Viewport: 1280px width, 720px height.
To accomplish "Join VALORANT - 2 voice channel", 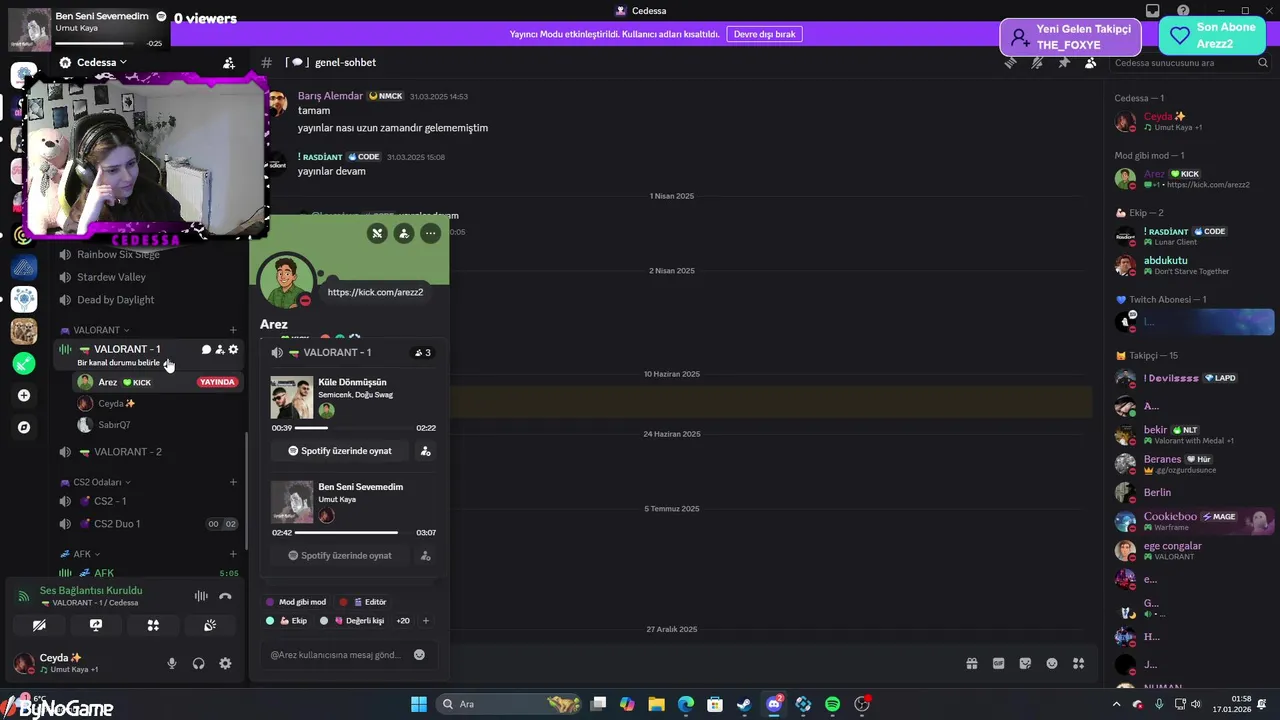I will [x=148, y=452].
